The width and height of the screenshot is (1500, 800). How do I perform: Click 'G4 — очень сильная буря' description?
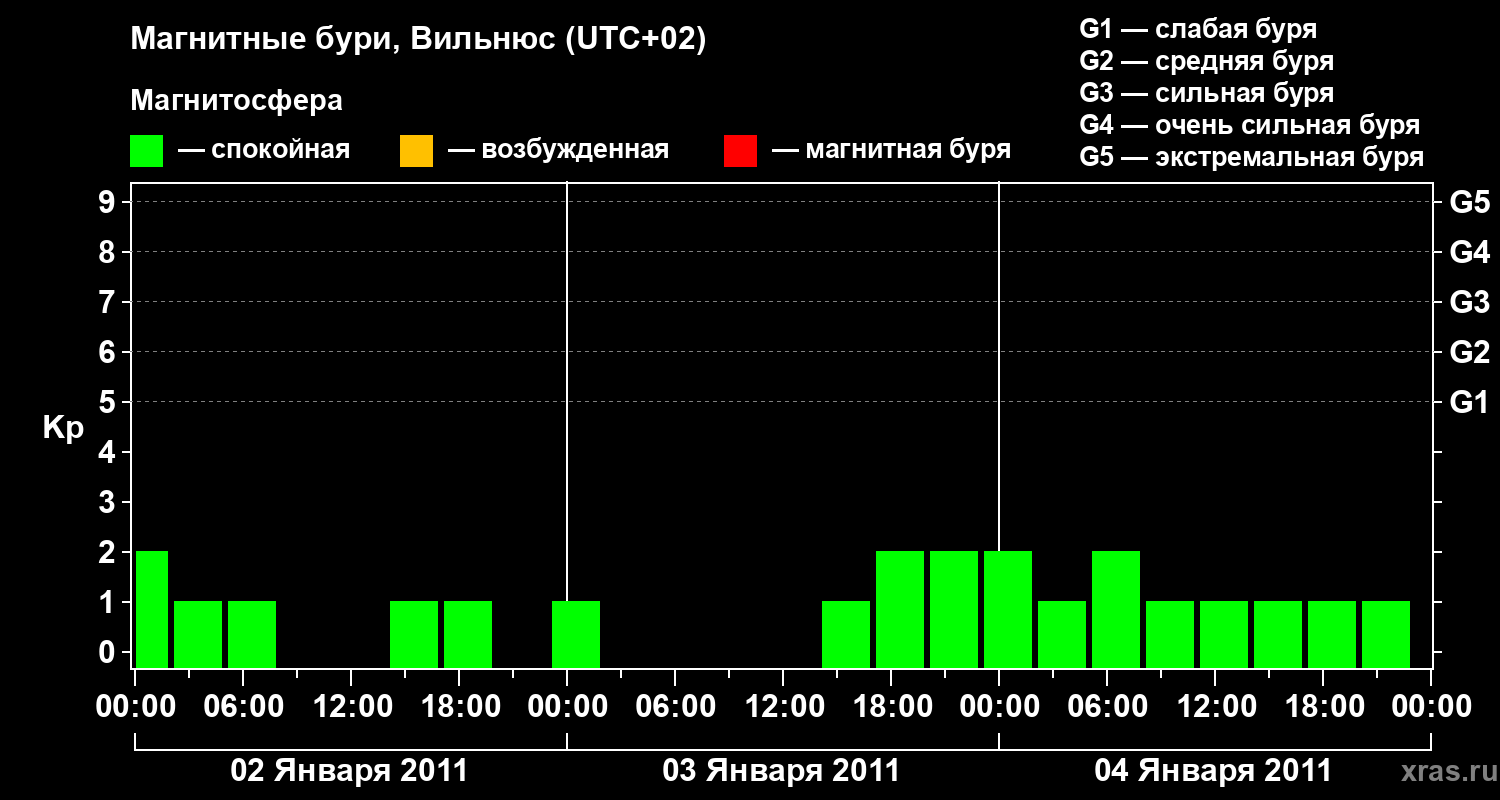[1249, 125]
